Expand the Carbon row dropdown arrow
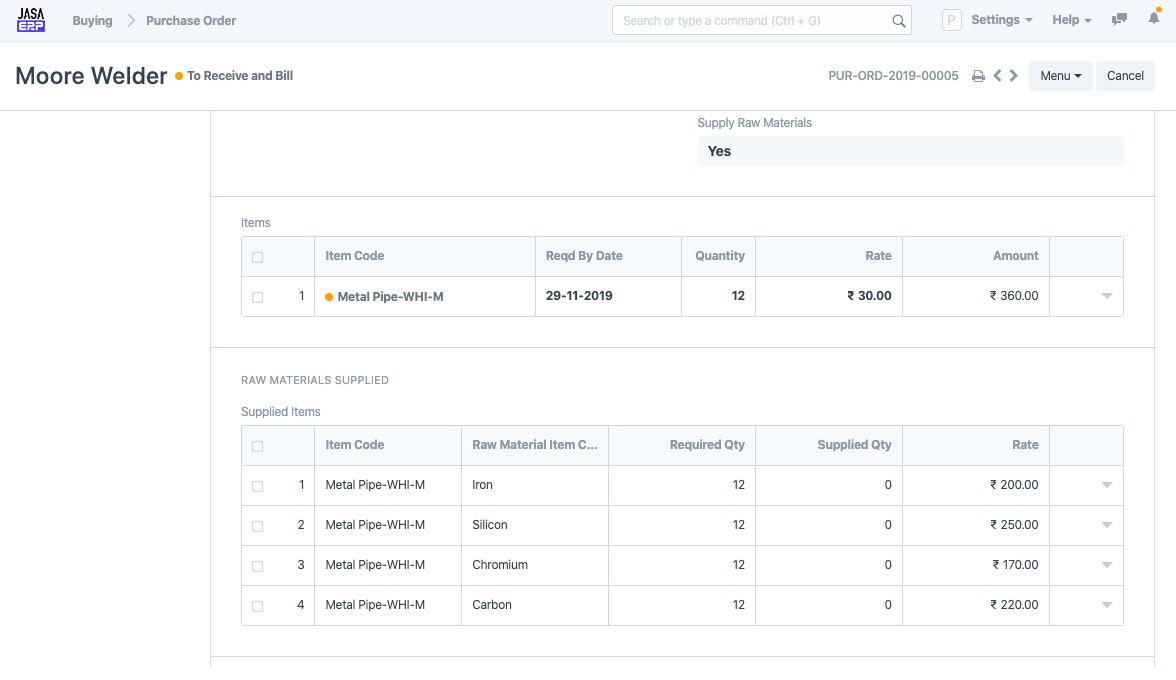The width and height of the screenshot is (1176, 680). click(1106, 605)
